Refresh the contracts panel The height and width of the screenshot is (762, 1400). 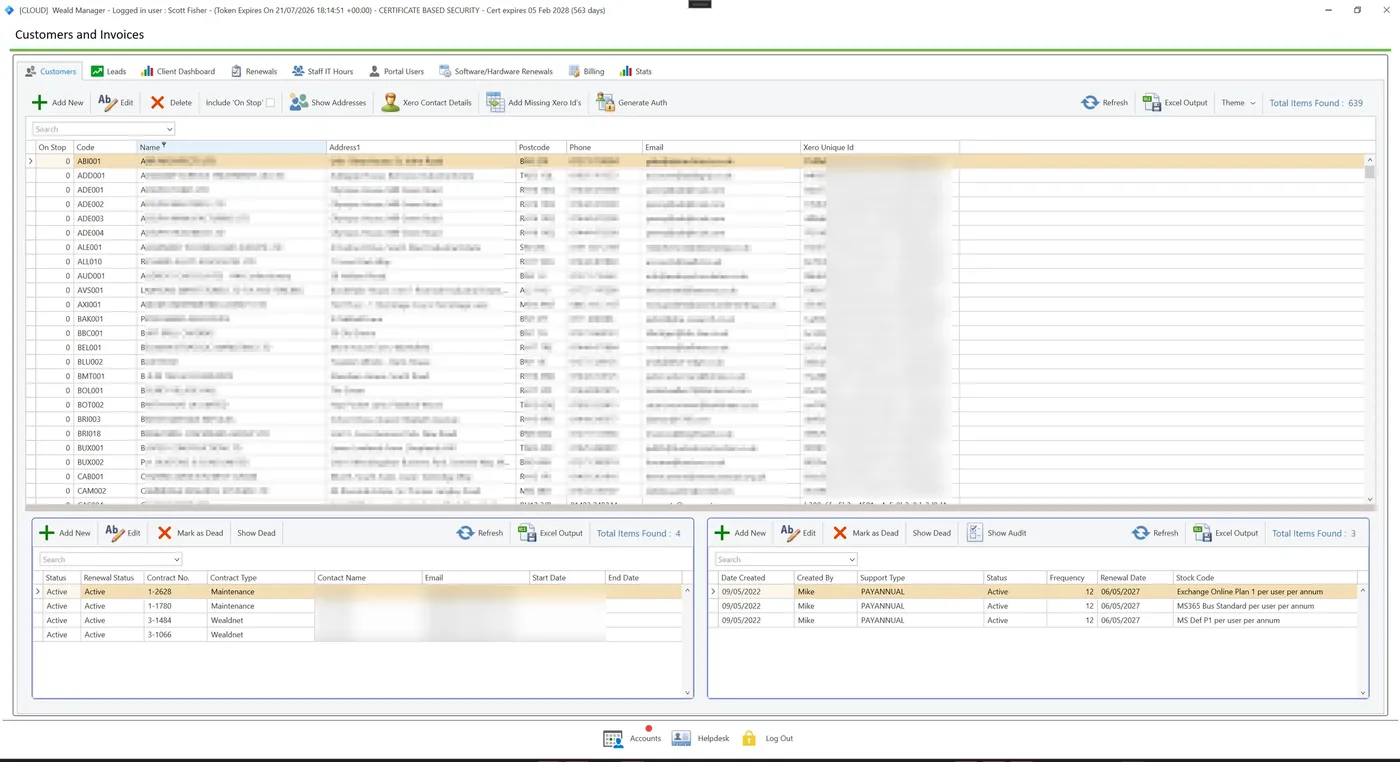(x=480, y=533)
